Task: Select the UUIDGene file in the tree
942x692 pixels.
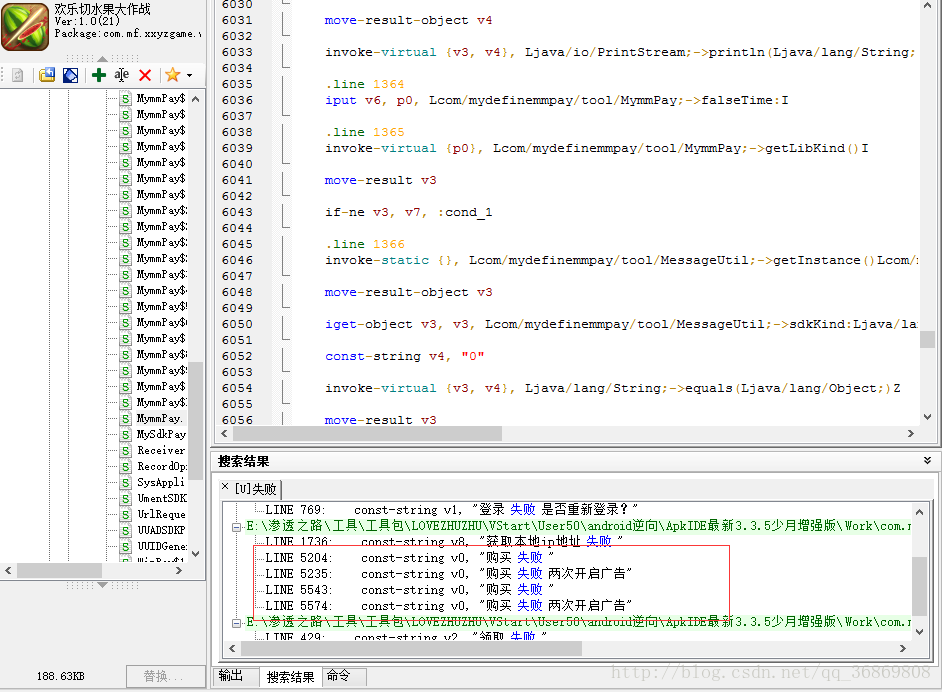Action: pyautogui.click(x=162, y=546)
